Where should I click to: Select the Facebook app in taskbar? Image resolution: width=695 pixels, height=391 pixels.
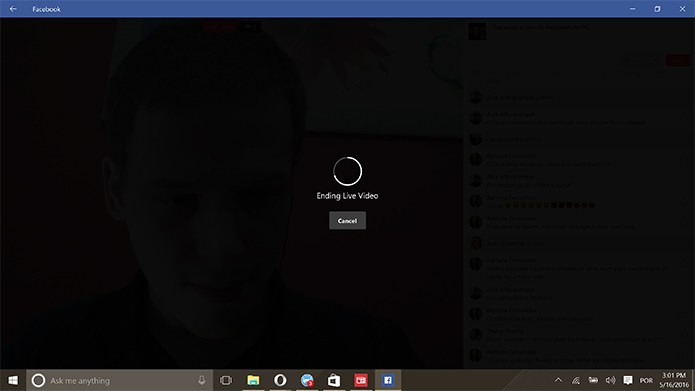pyautogui.click(x=388, y=380)
